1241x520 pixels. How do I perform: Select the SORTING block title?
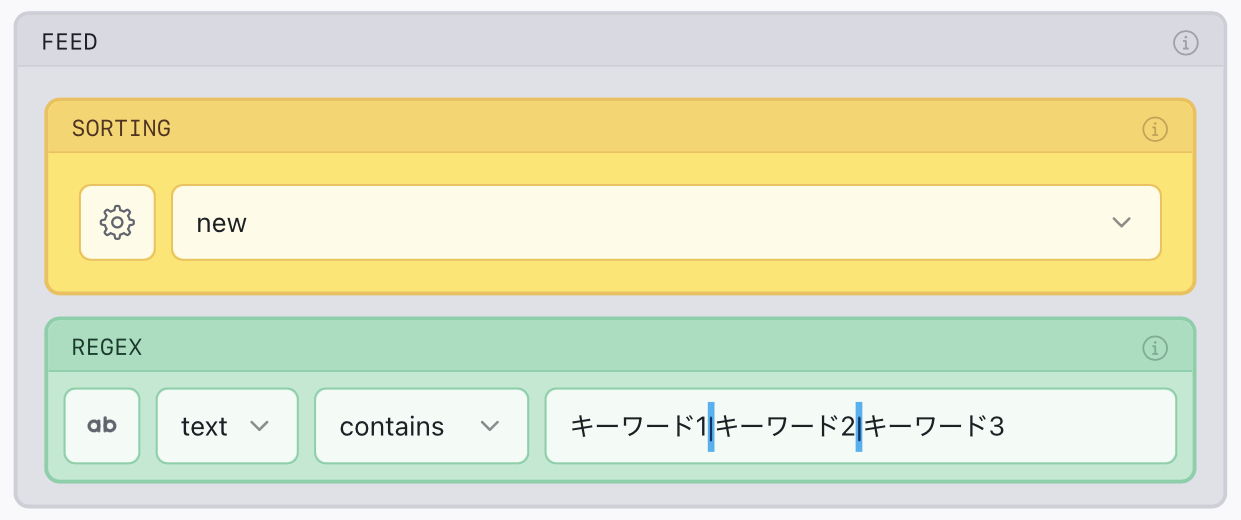pyautogui.click(x=121, y=129)
